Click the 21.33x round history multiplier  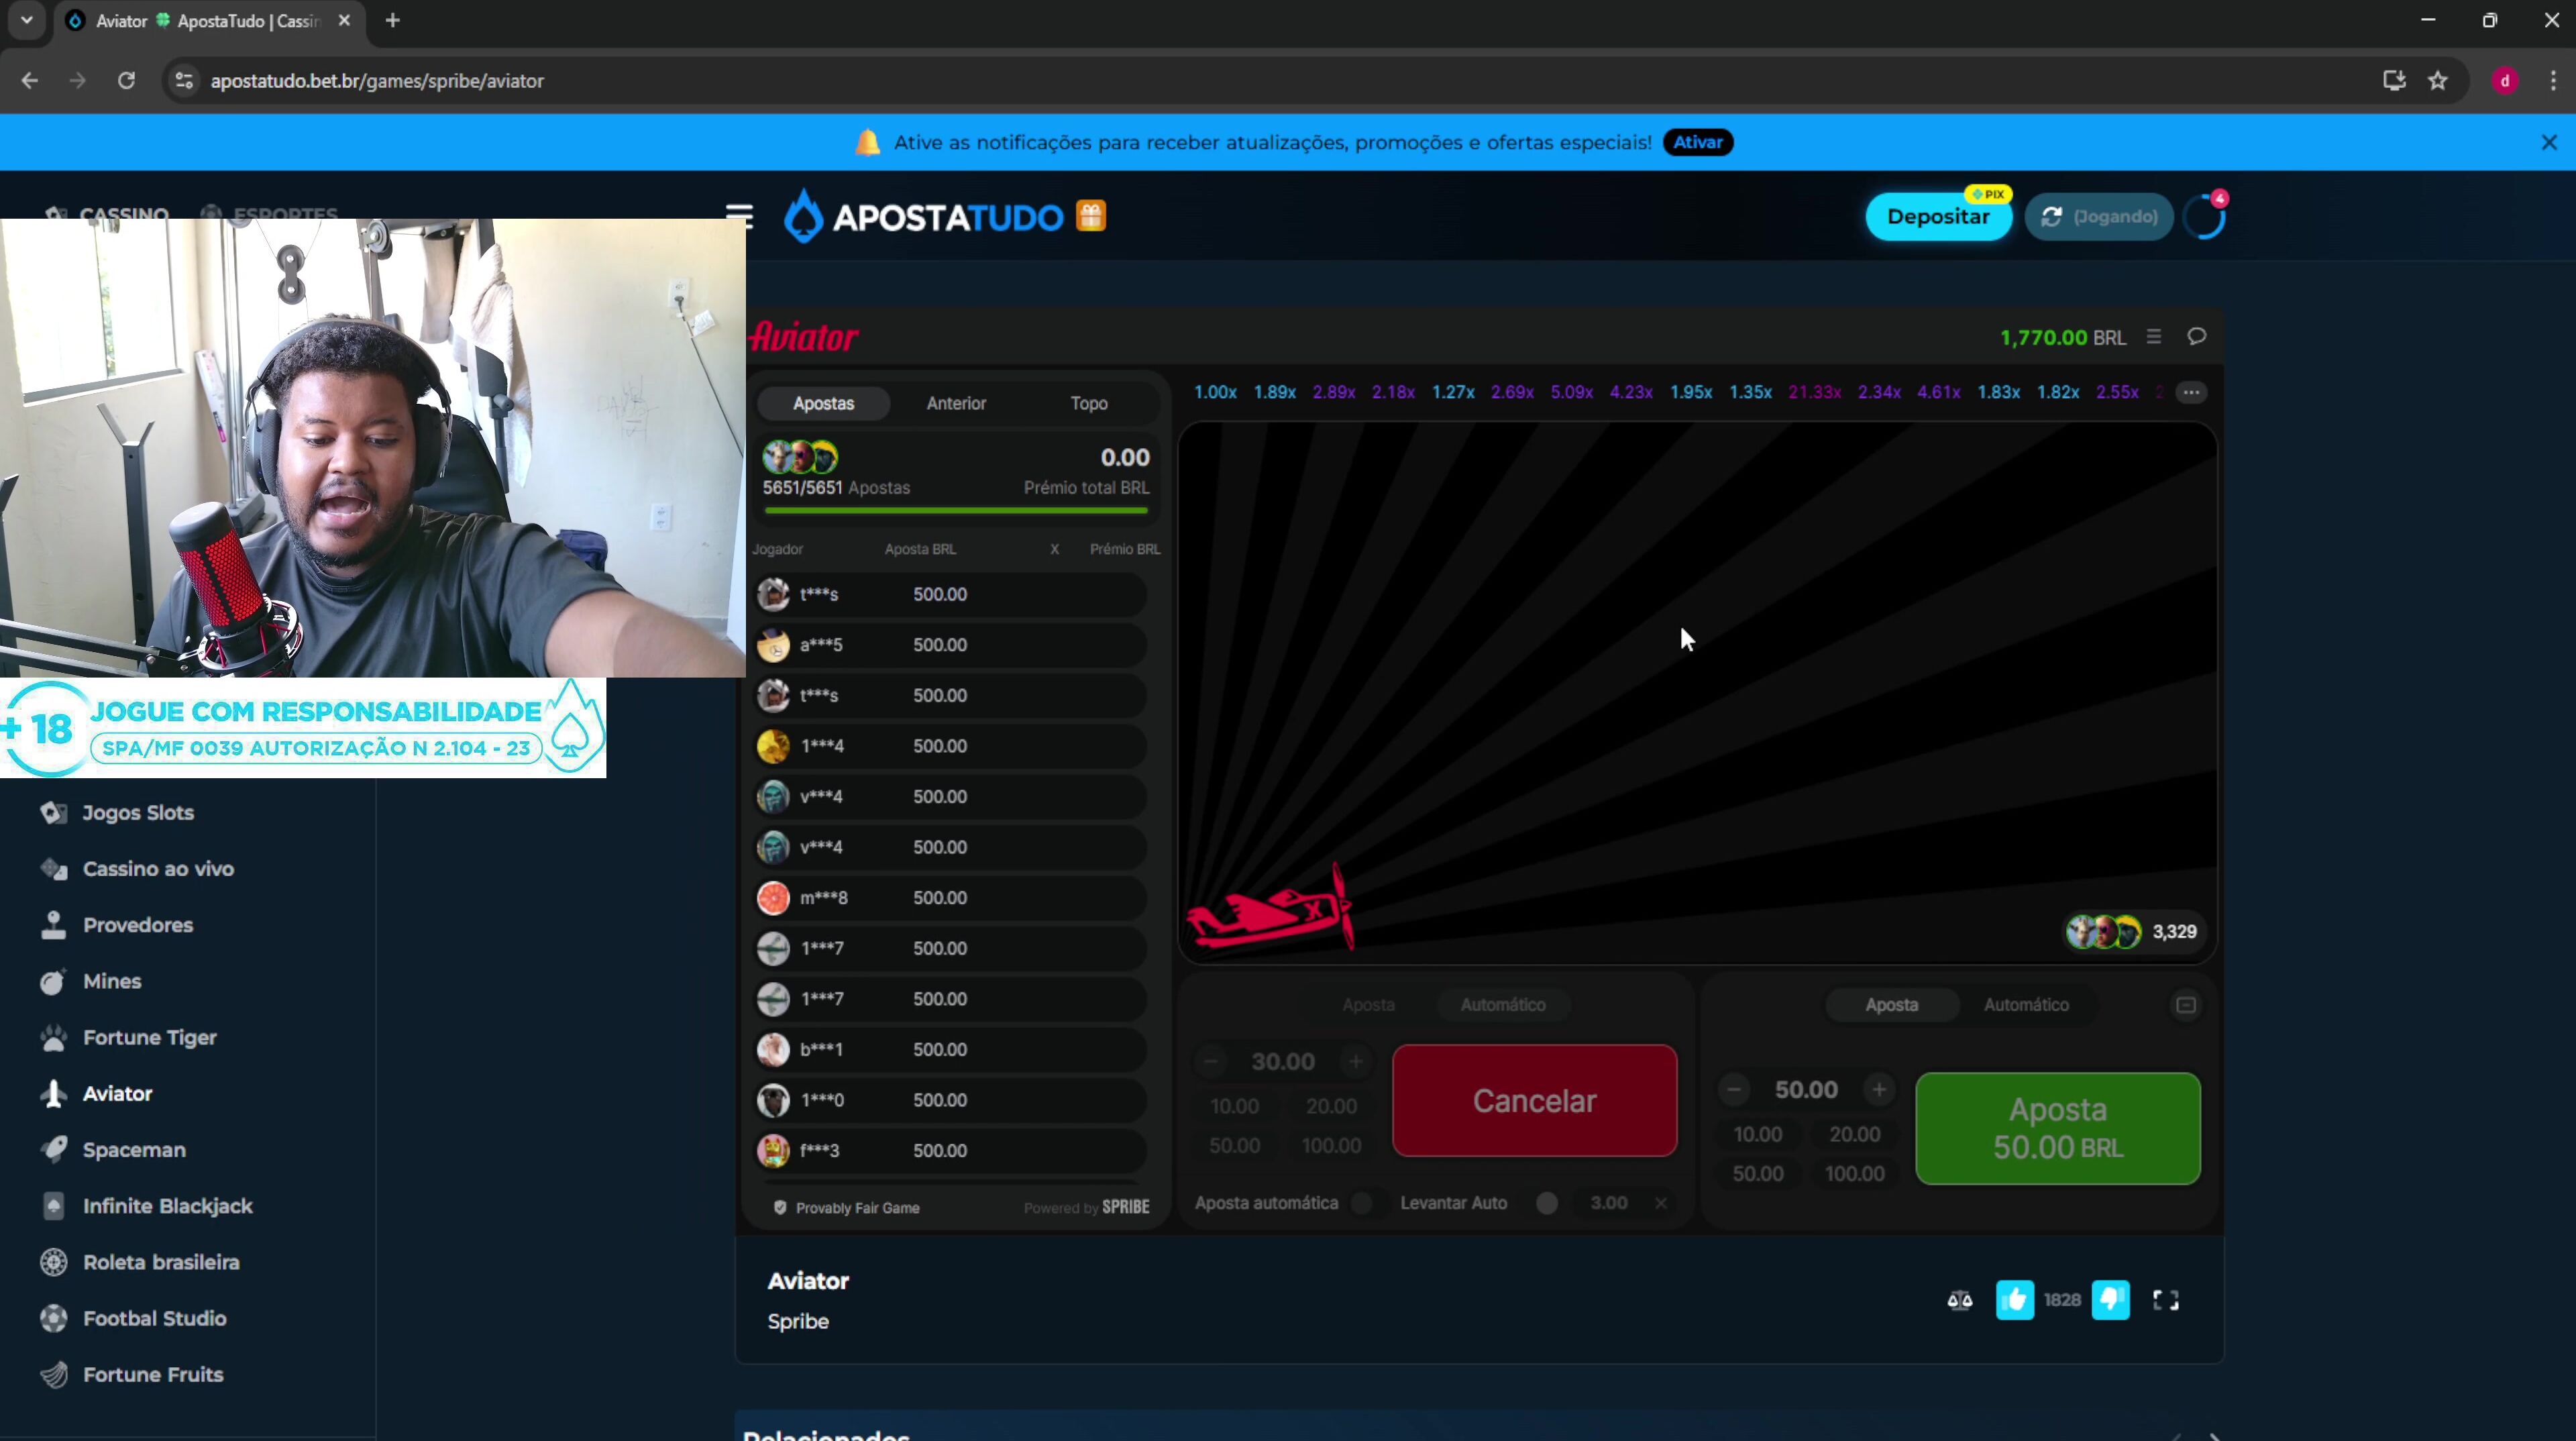tap(1814, 392)
